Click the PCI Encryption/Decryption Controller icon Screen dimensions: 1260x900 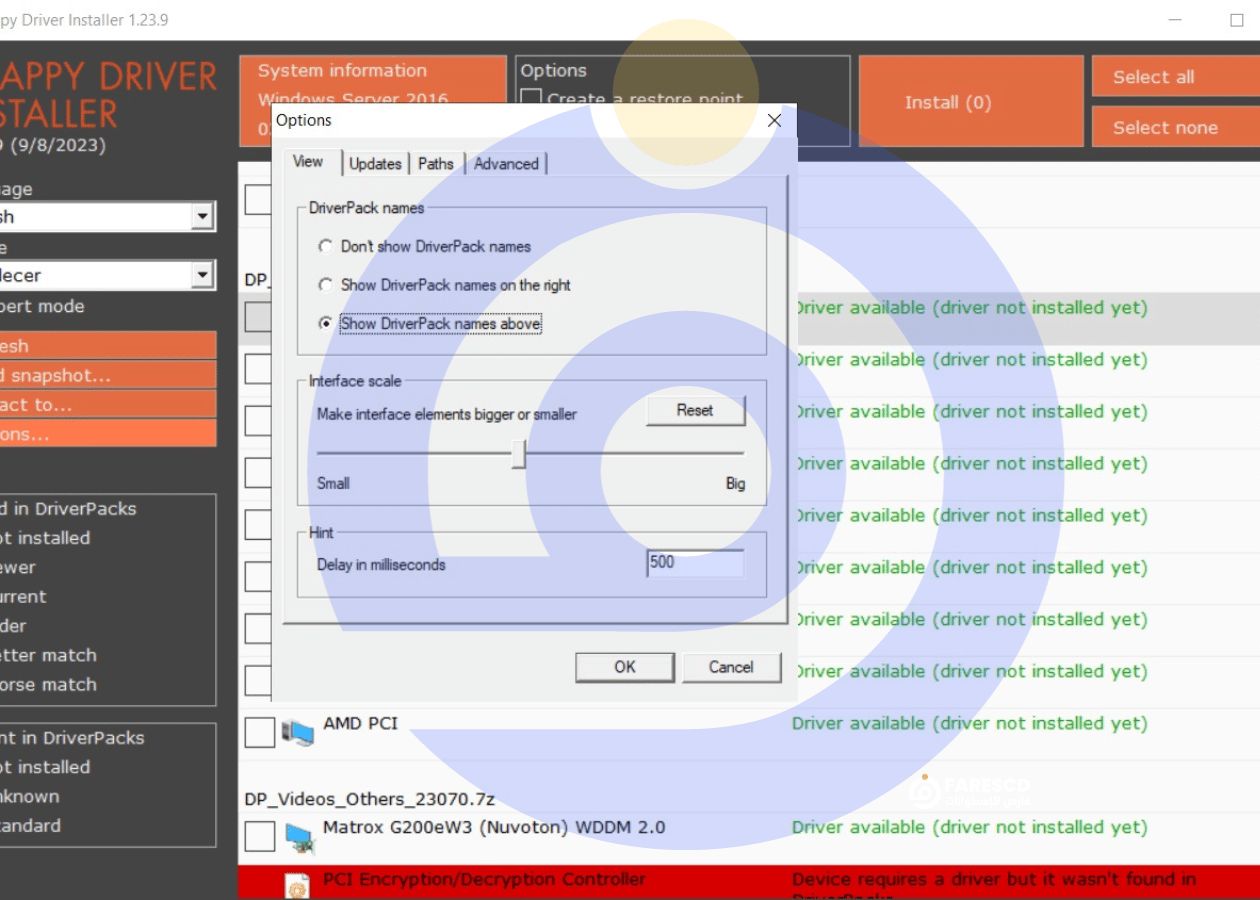[297, 885]
